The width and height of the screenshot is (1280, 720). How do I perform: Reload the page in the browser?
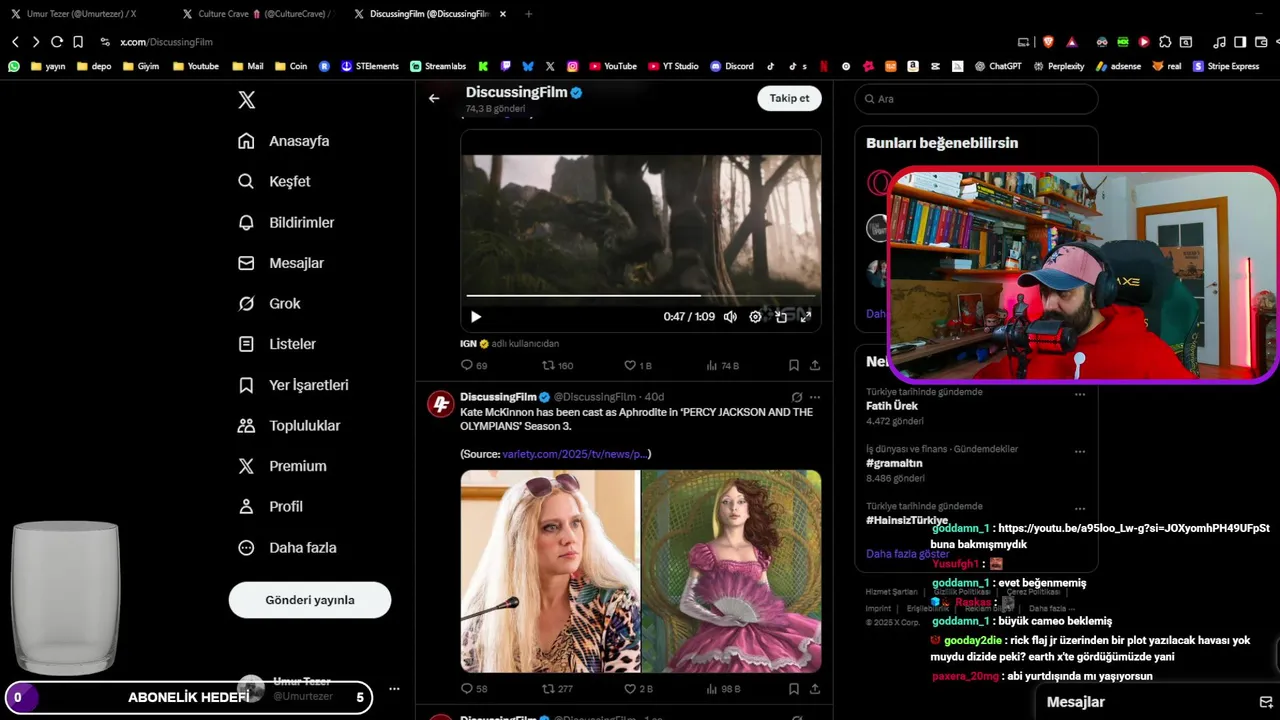(x=57, y=42)
